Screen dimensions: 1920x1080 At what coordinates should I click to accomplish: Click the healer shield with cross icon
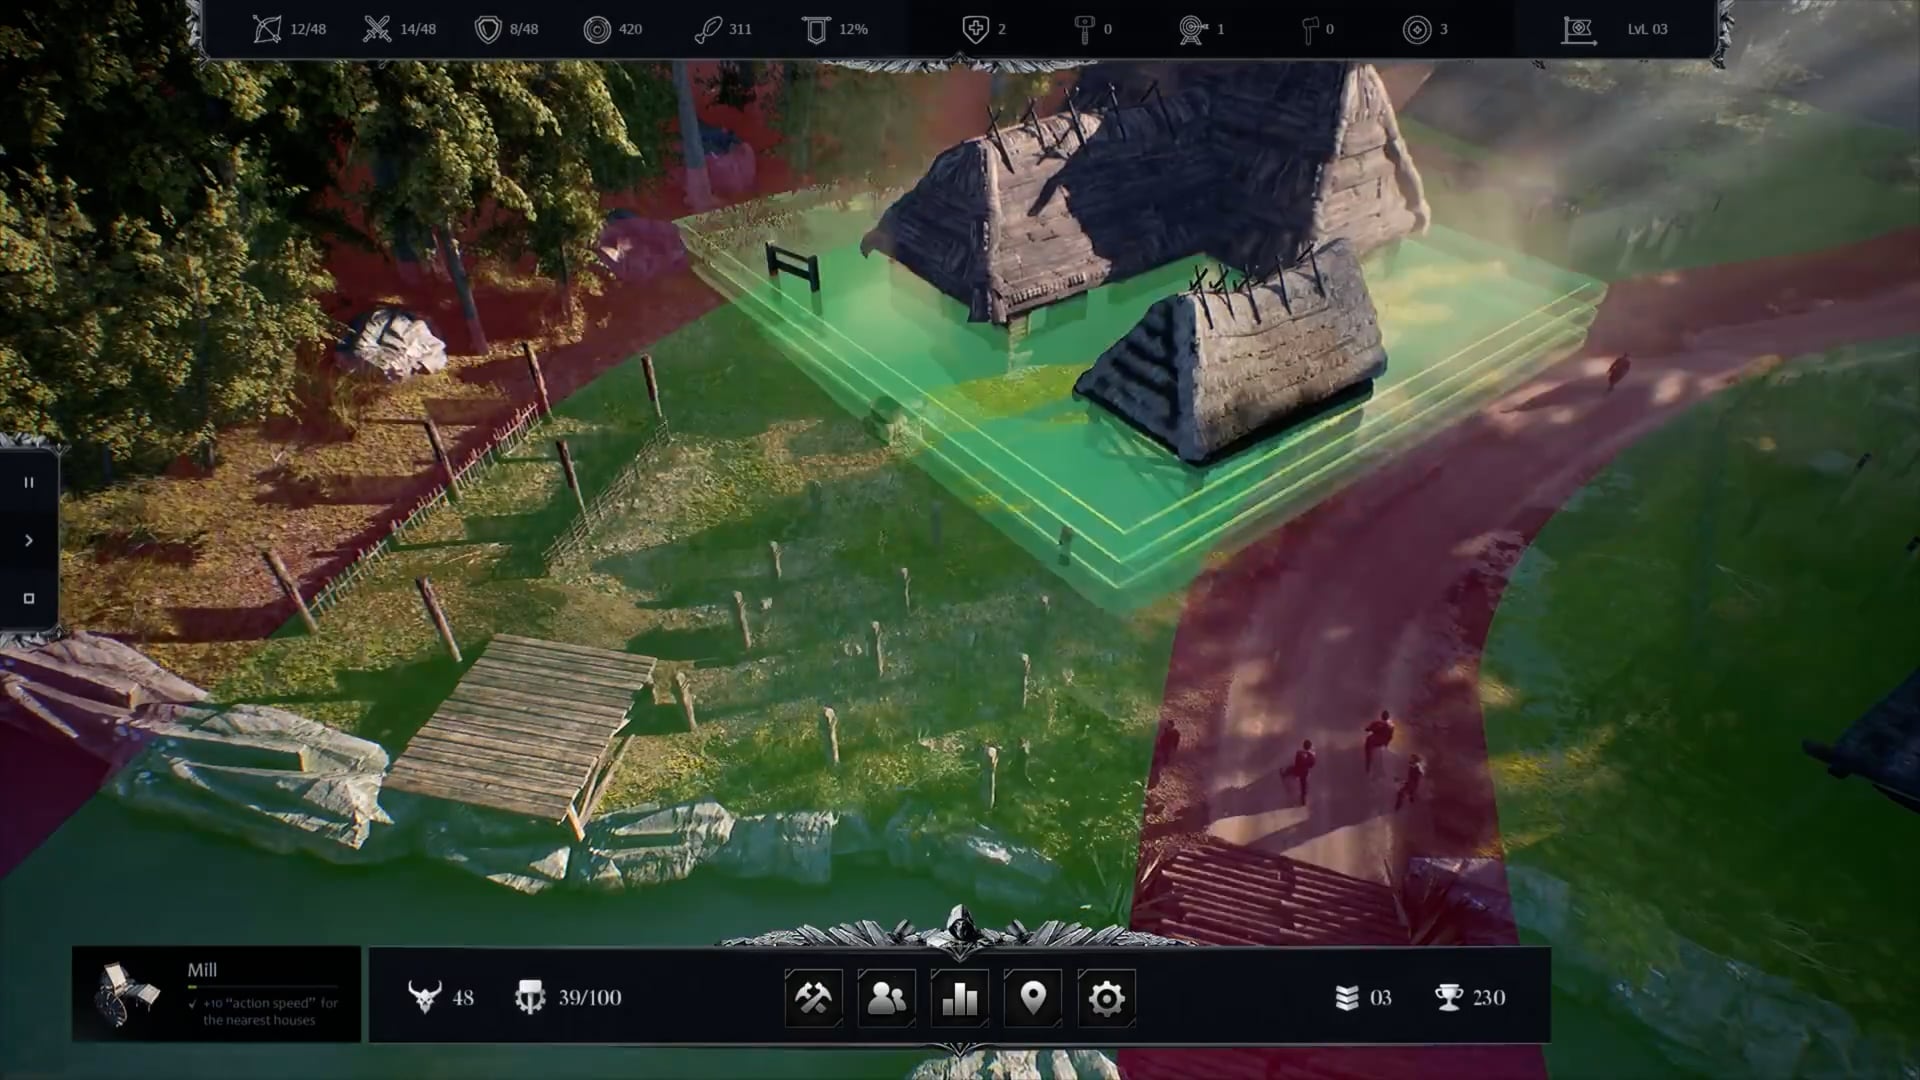[975, 29]
